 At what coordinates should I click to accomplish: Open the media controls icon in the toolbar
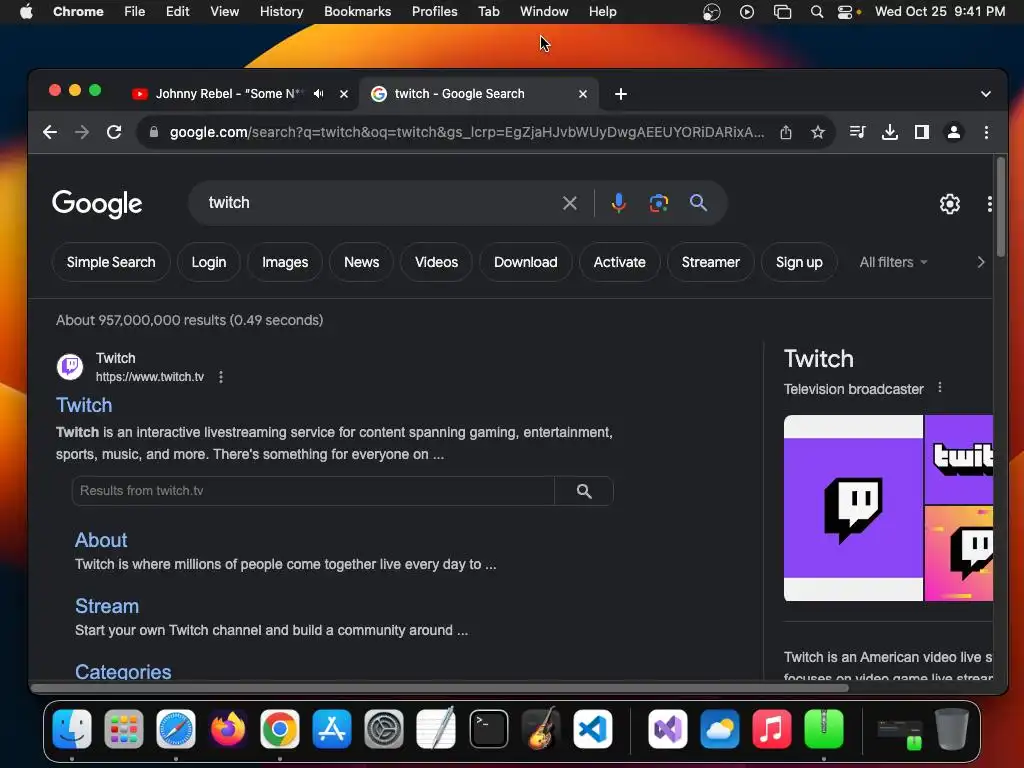point(857,133)
